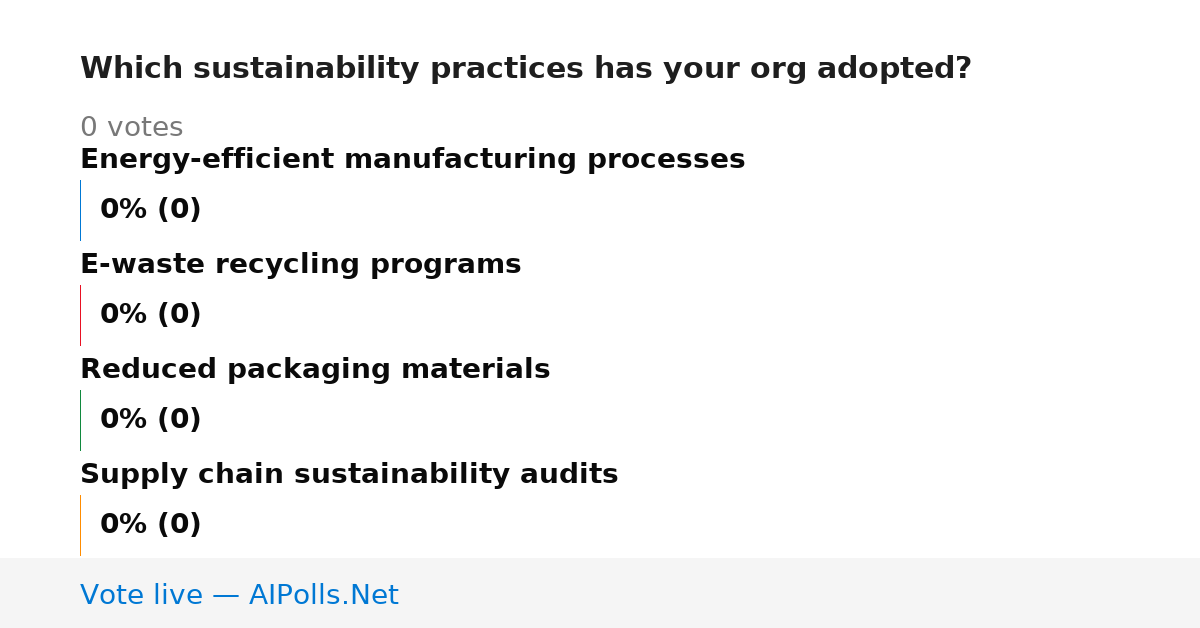Click 0% (0) result under supply chain audits

coord(151,525)
